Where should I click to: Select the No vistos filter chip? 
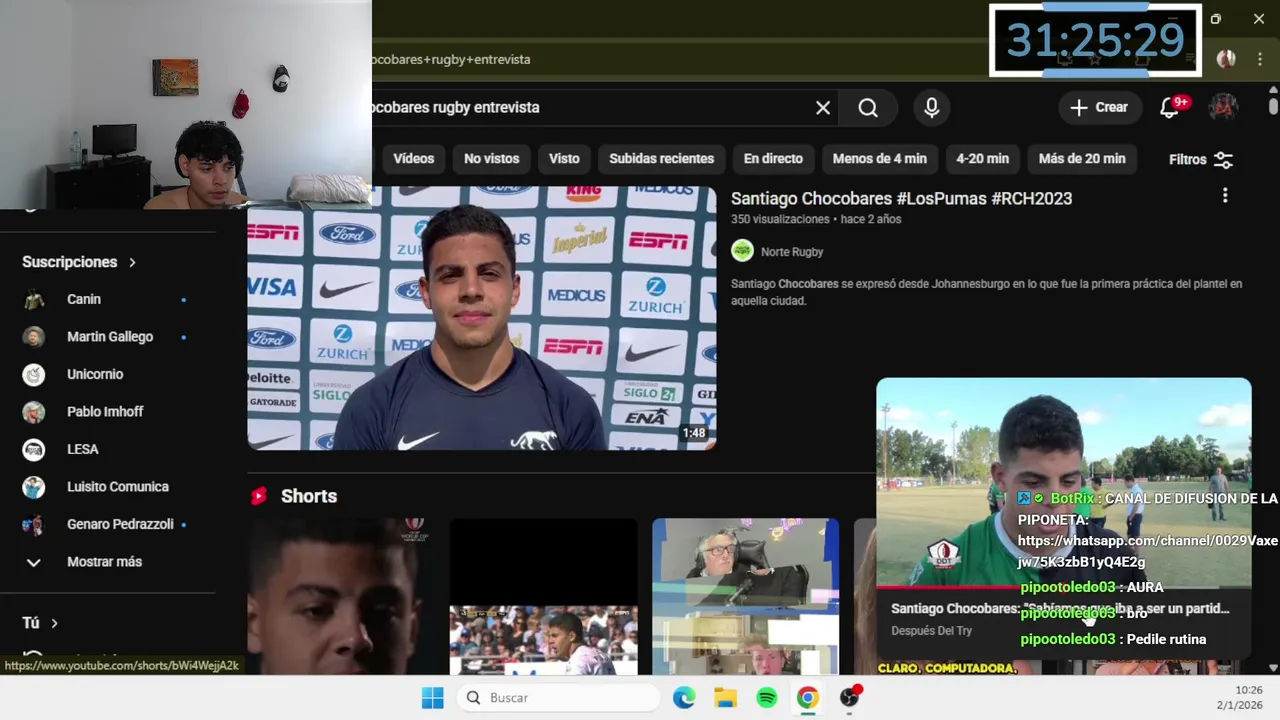[492, 159]
